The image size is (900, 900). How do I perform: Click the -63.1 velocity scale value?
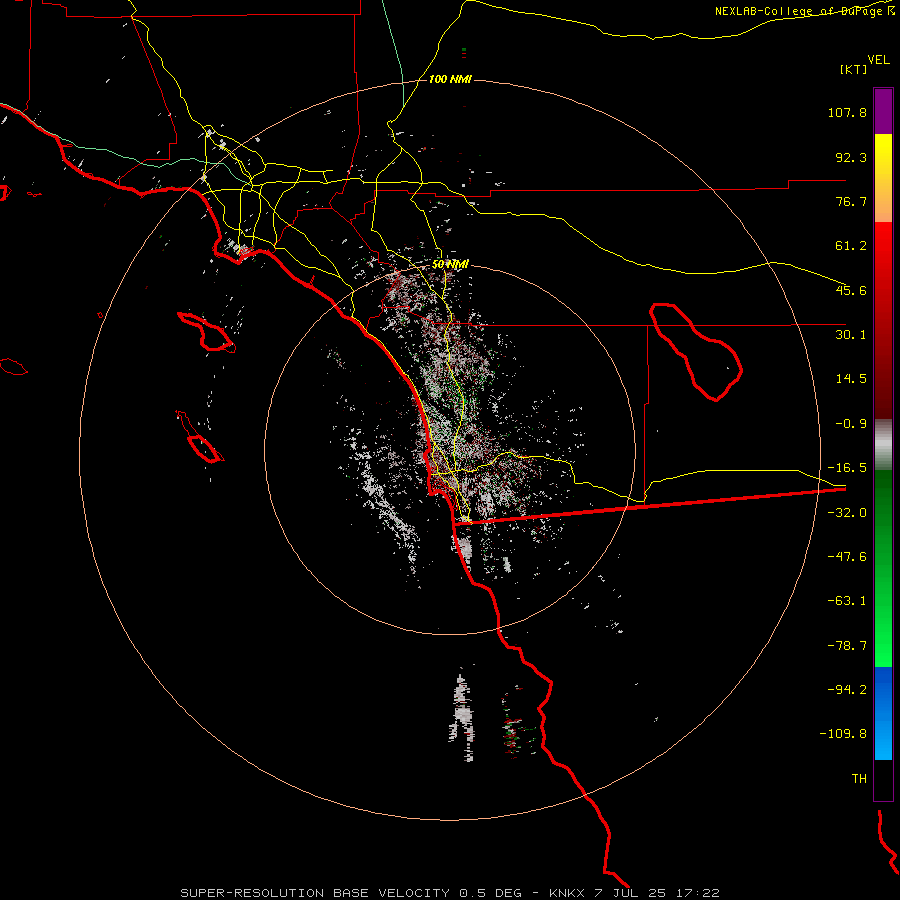point(847,601)
